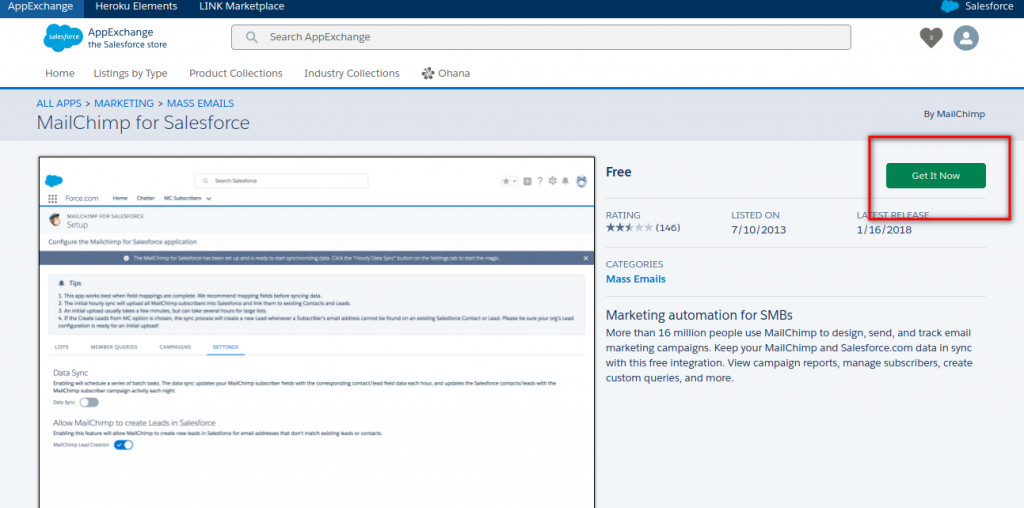Open the app launcher grid in the preview
Screen dimensions: 1024x508
tap(53, 198)
